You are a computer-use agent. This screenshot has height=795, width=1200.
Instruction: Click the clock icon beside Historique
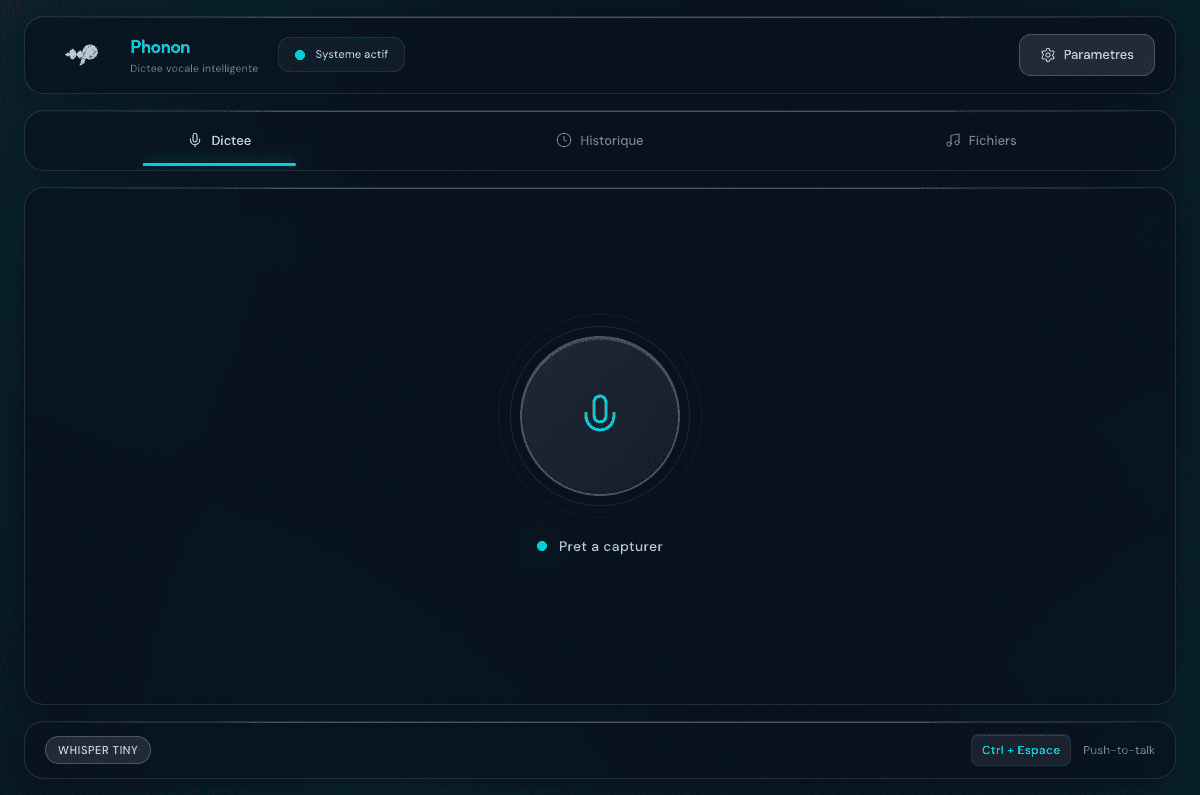(564, 140)
